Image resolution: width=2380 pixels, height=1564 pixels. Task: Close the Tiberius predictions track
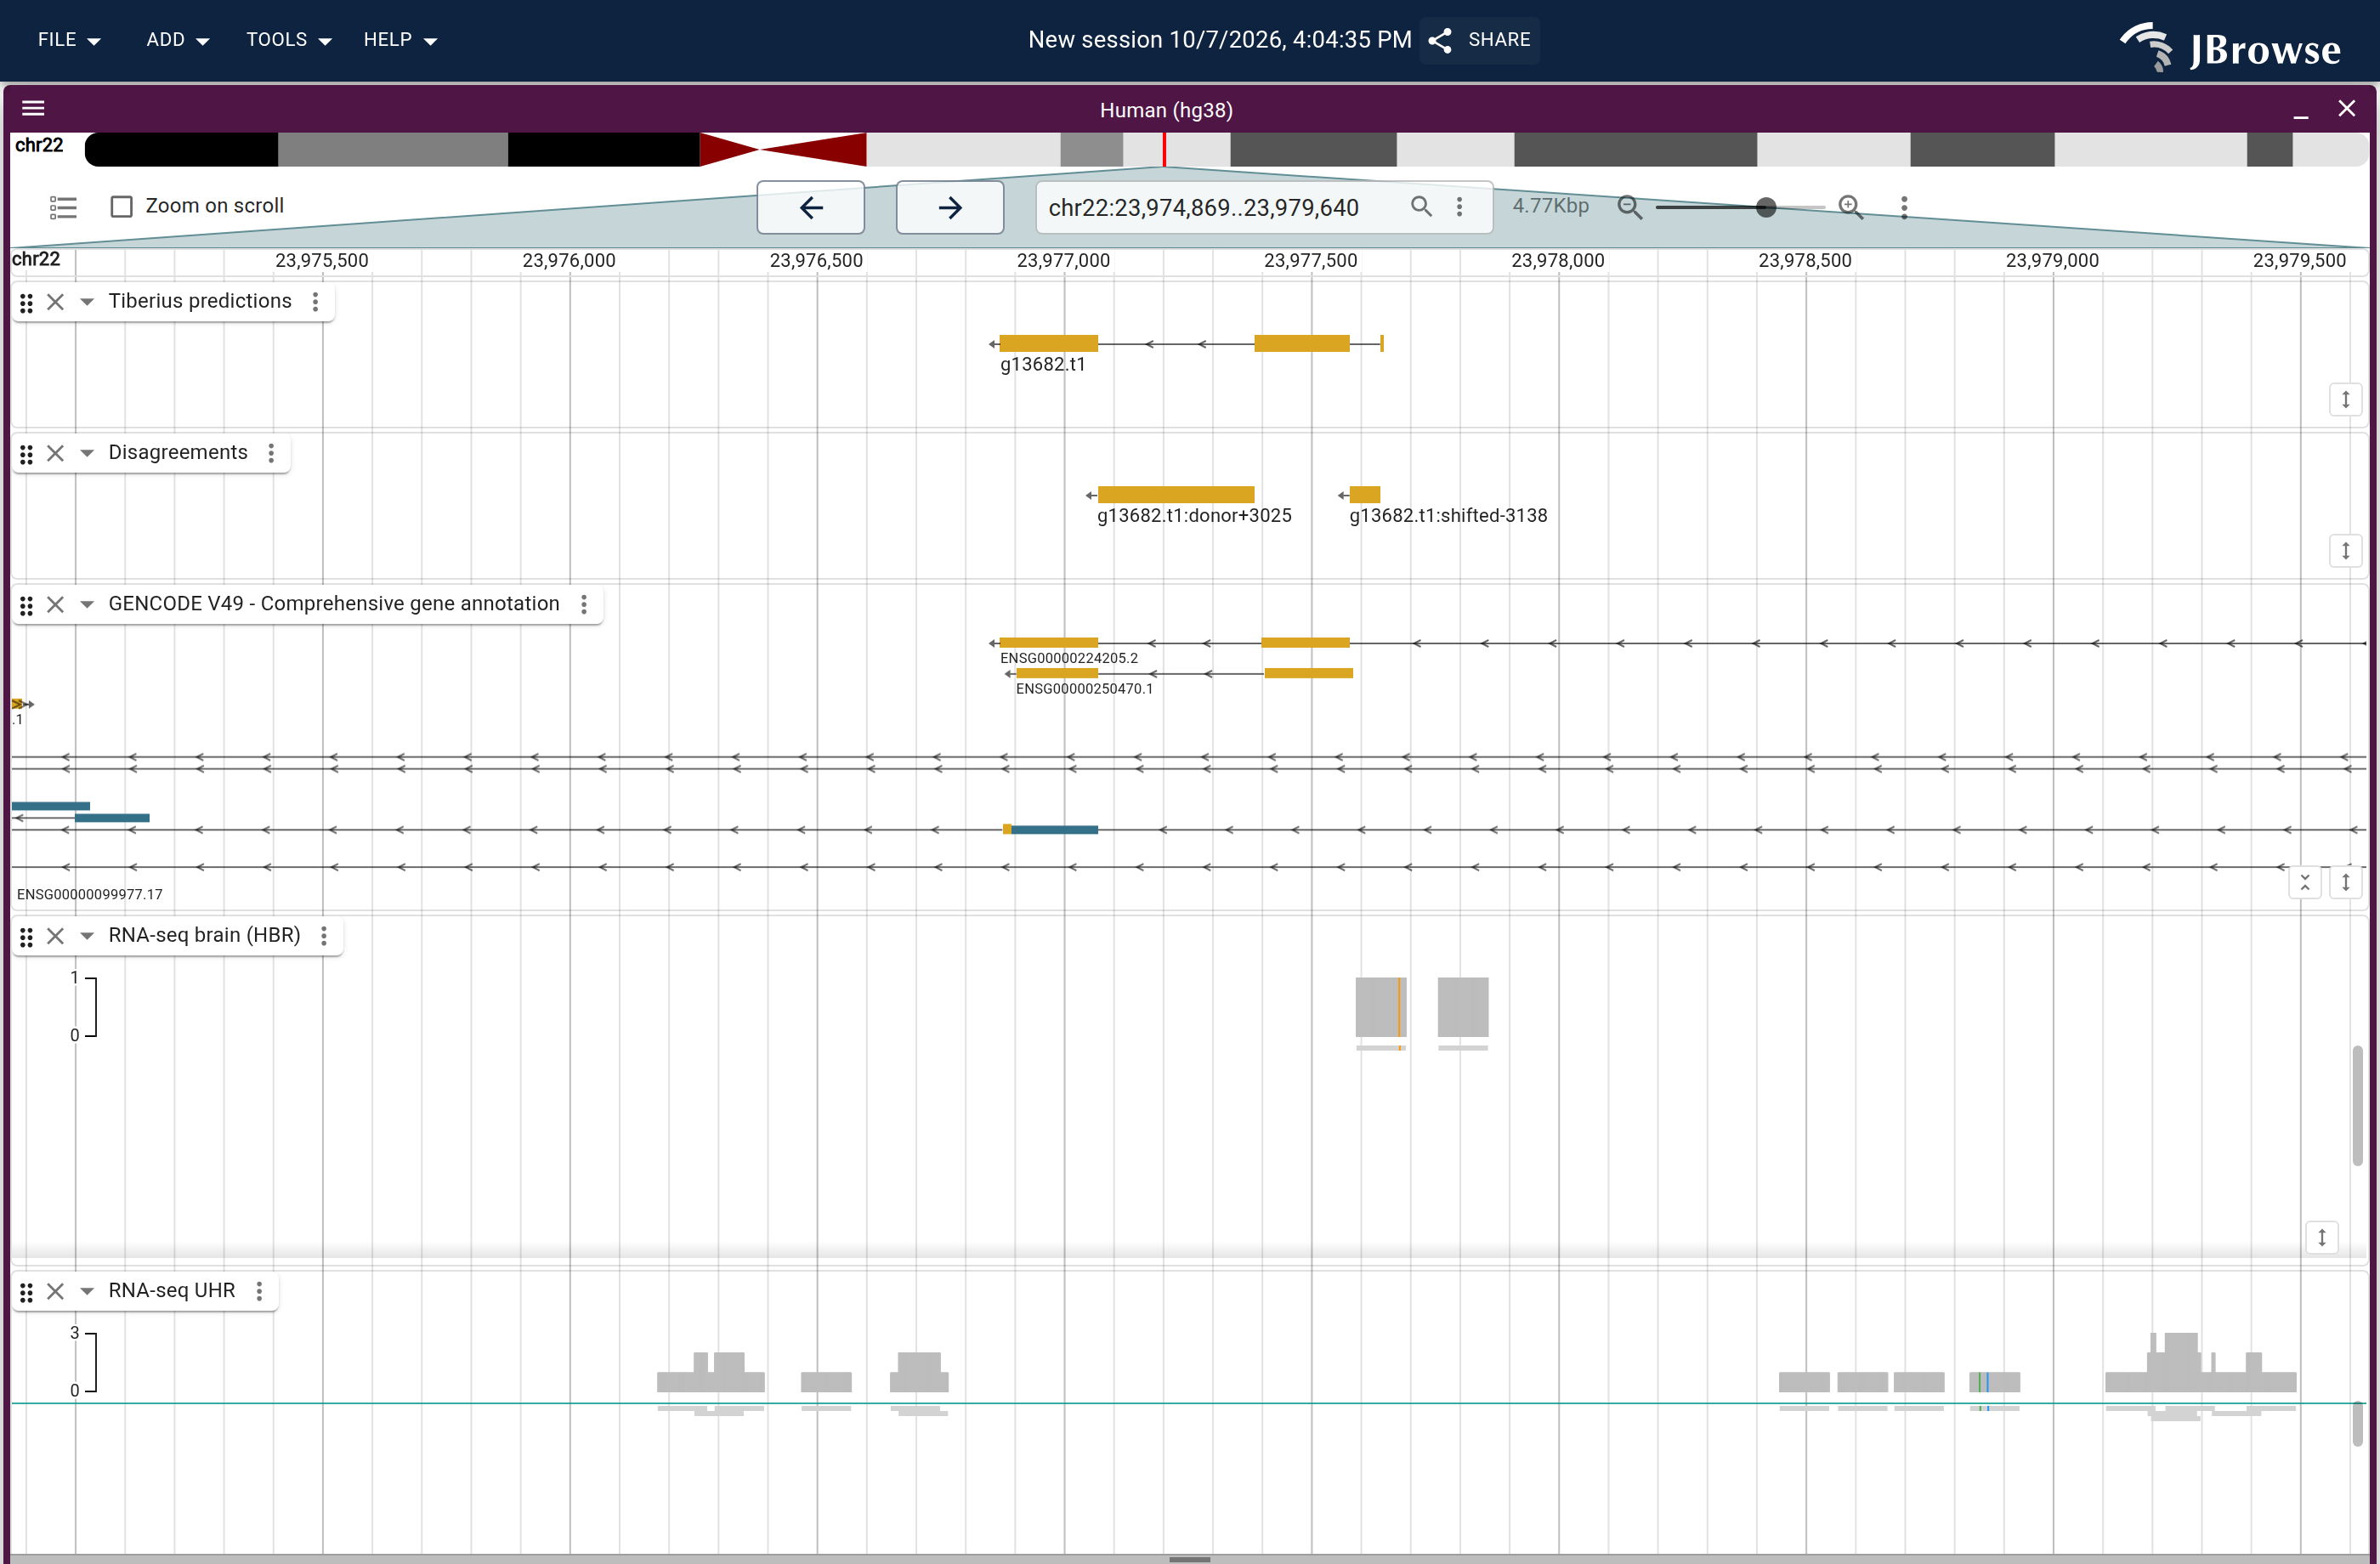56,302
